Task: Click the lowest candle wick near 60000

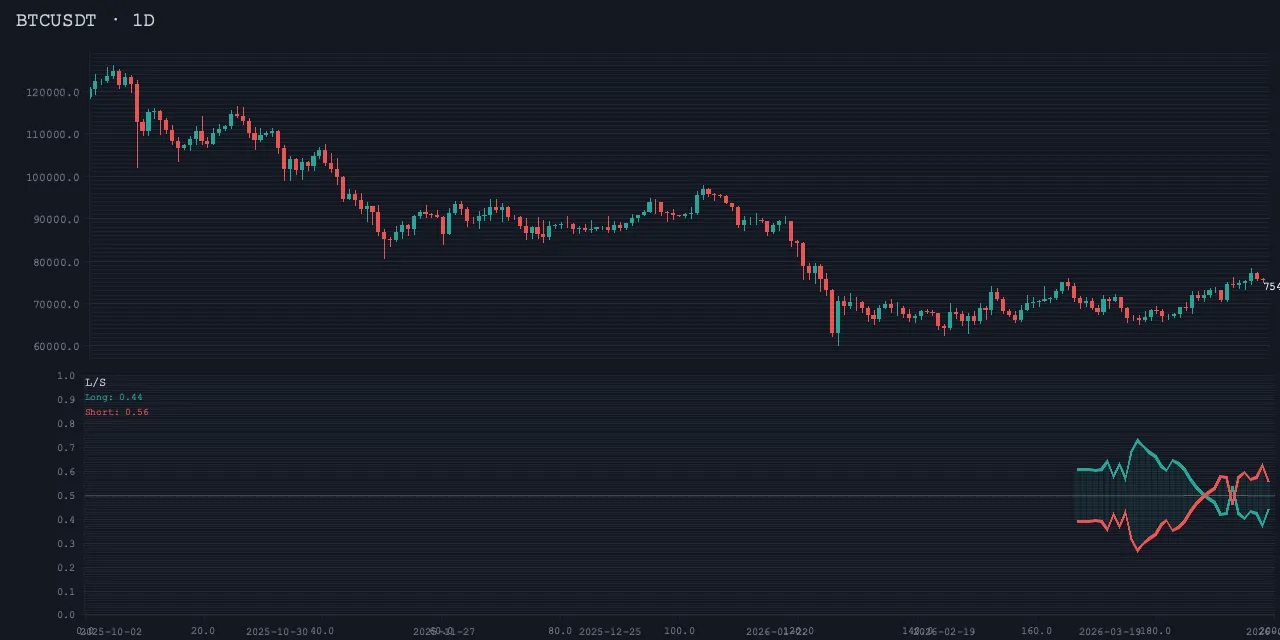Action: [x=838, y=343]
